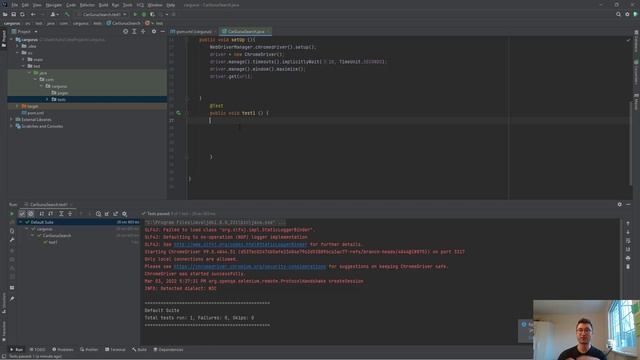Image resolution: width=640 pixels, height=360 pixels.
Task: Click the Debug bug icon in toolbar
Action: pyautogui.click(x=144, y=14)
